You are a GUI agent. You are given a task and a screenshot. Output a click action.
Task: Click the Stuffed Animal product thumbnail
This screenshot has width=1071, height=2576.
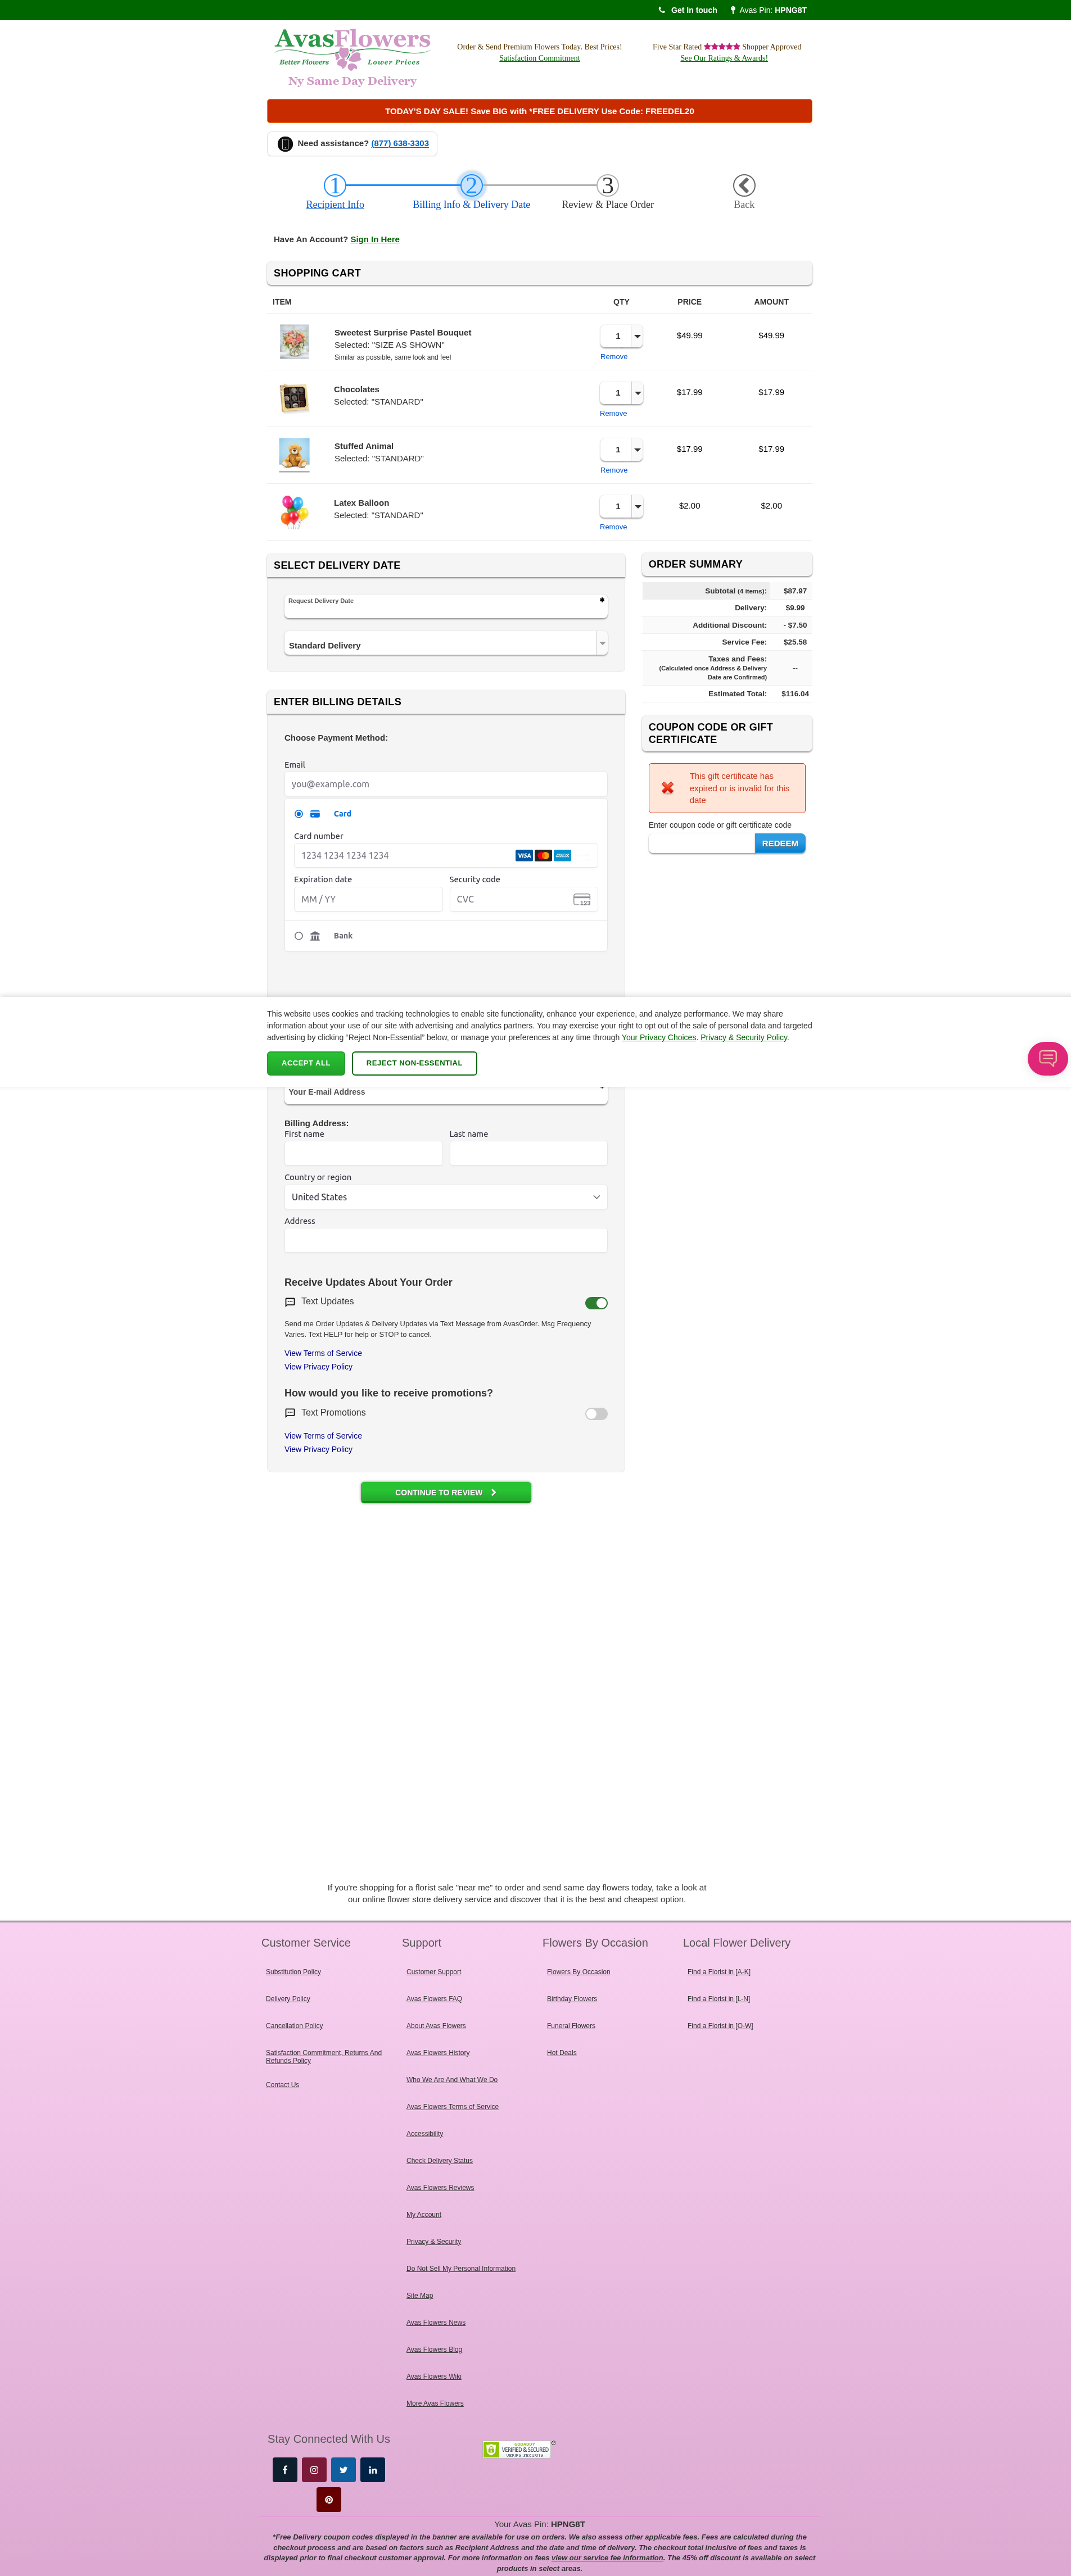(294, 454)
